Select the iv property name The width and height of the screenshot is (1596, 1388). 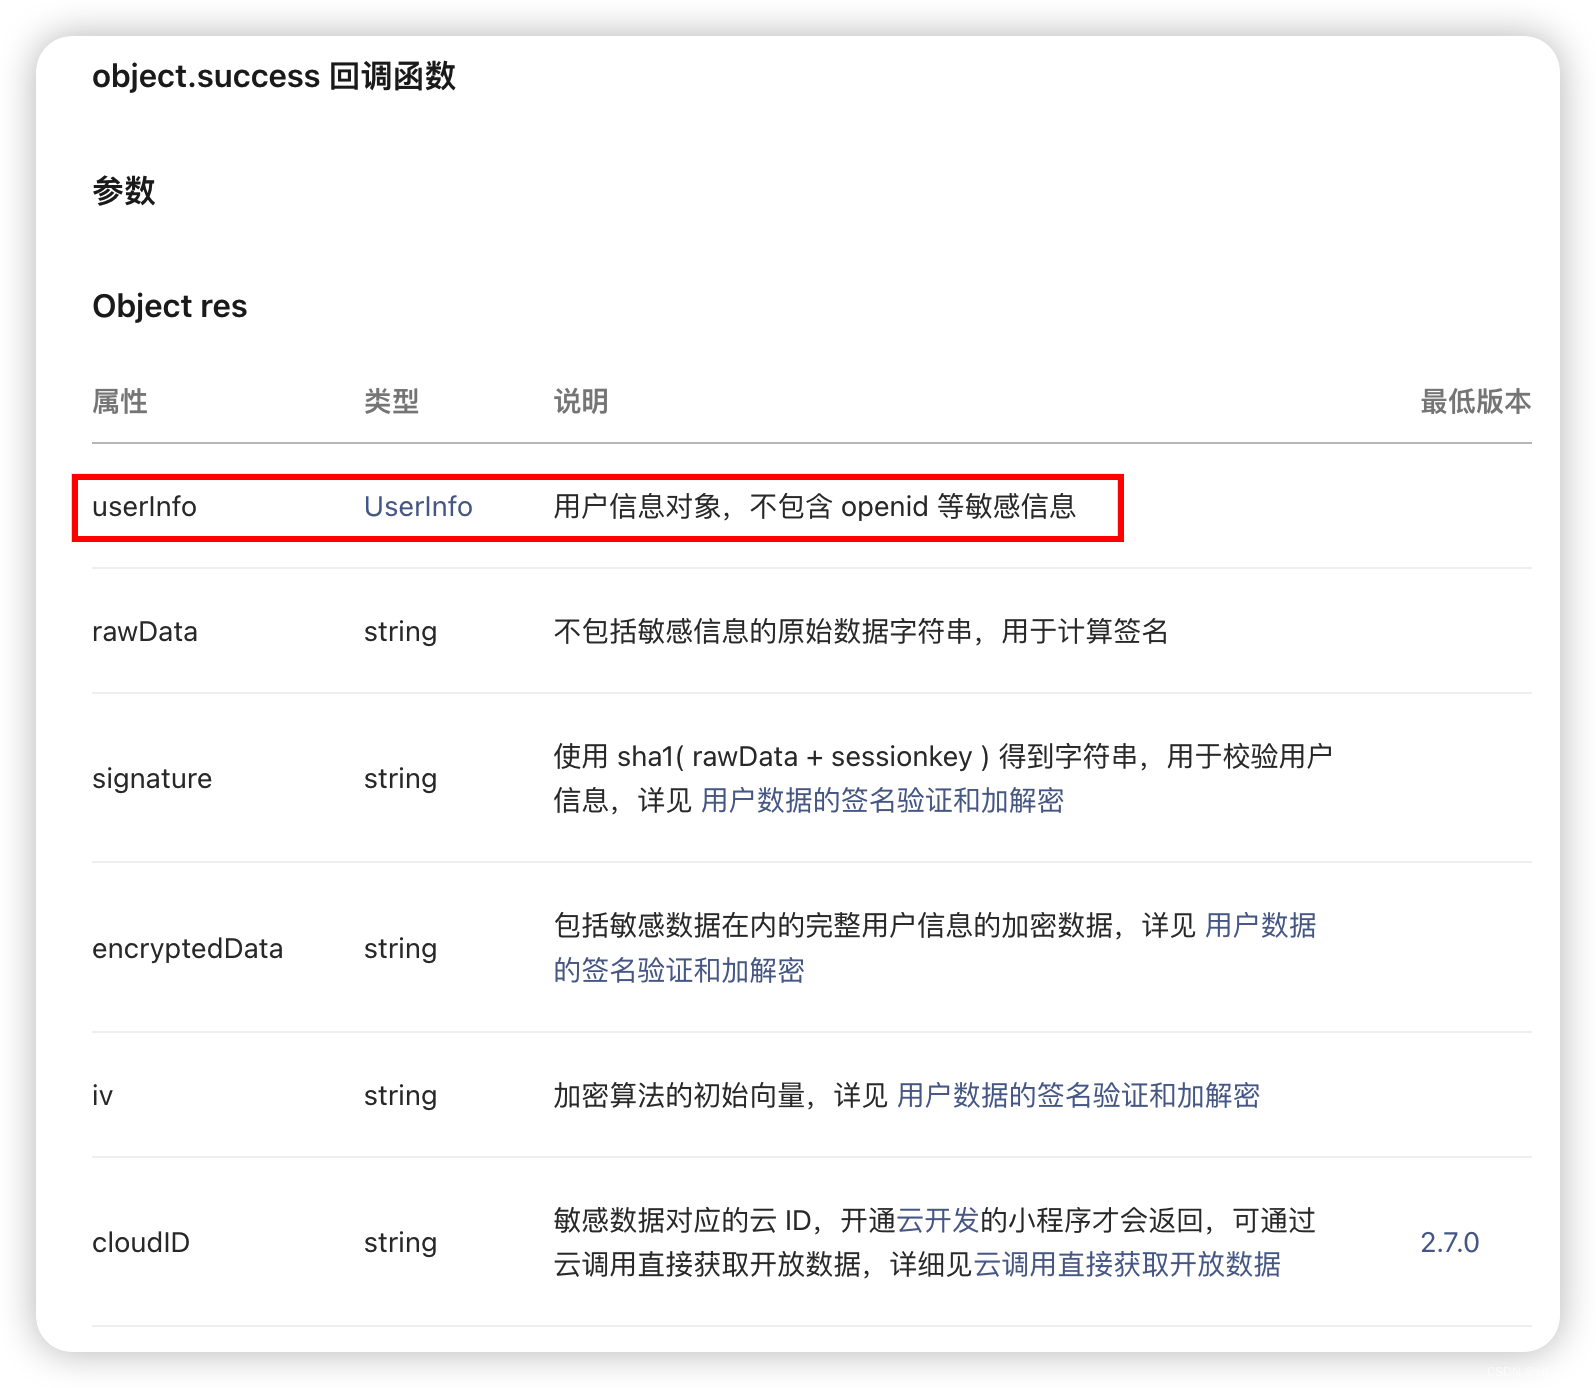[x=102, y=1096]
